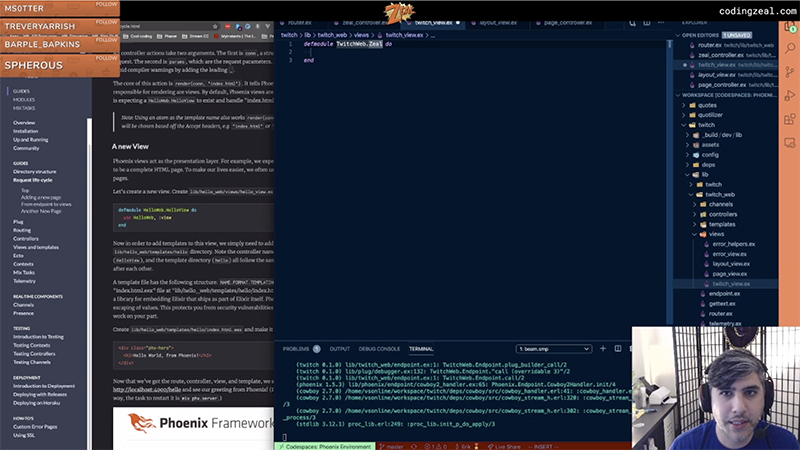
Task: Open Custom Error Pages docs link
Action: point(35,427)
